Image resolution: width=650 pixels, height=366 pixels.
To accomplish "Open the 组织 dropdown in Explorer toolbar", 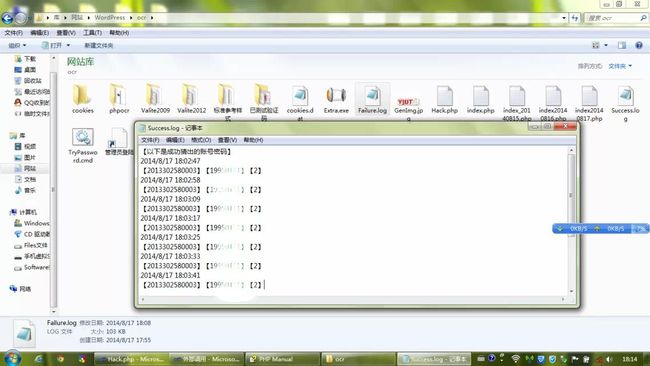I will (x=17, y=45).
